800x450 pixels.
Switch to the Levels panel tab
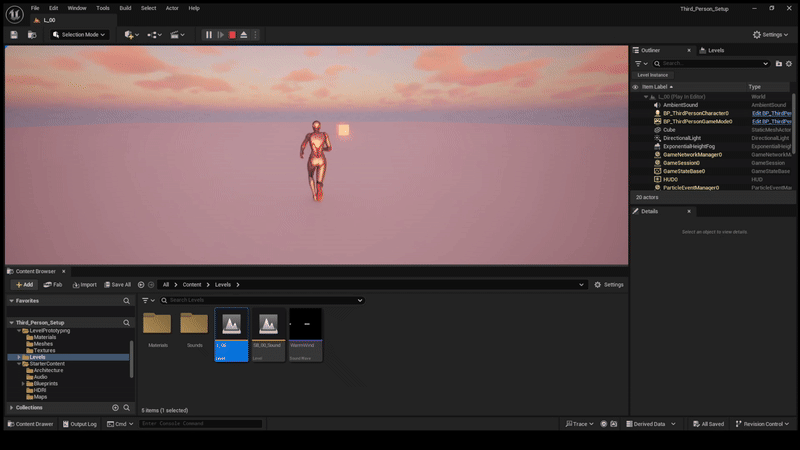(712, 51)
